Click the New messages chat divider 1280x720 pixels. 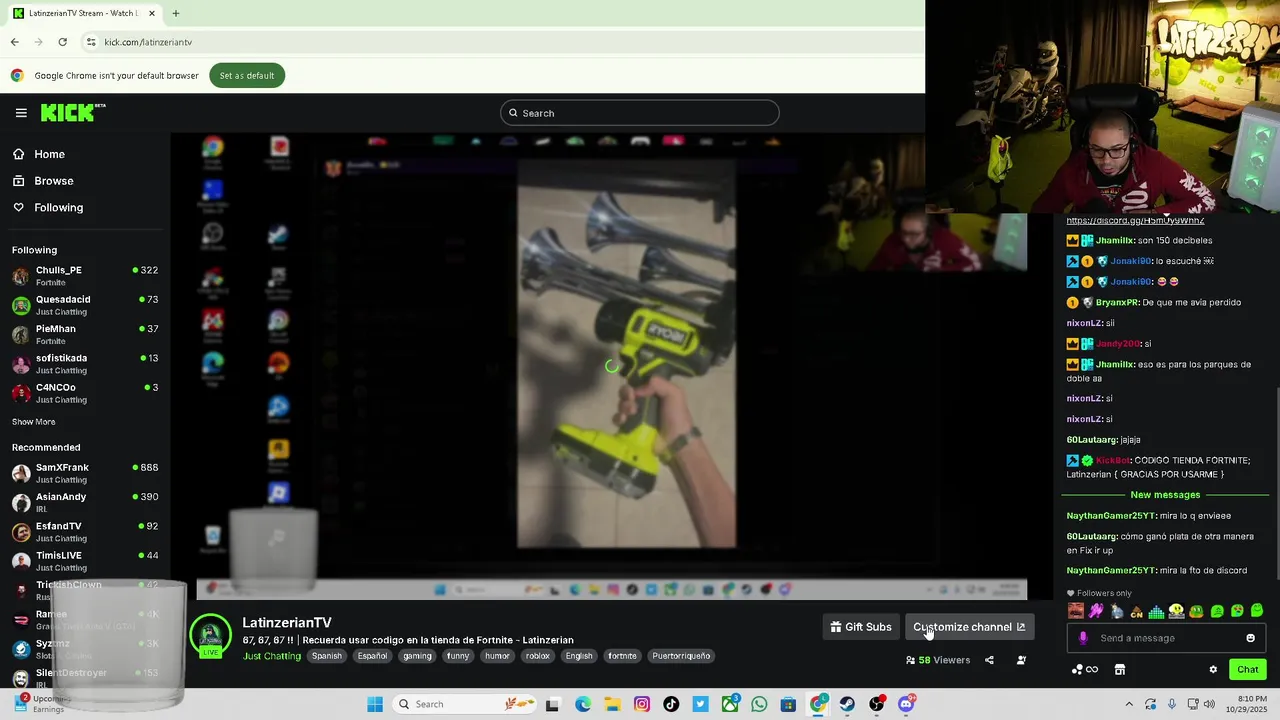click(1165, 495)
